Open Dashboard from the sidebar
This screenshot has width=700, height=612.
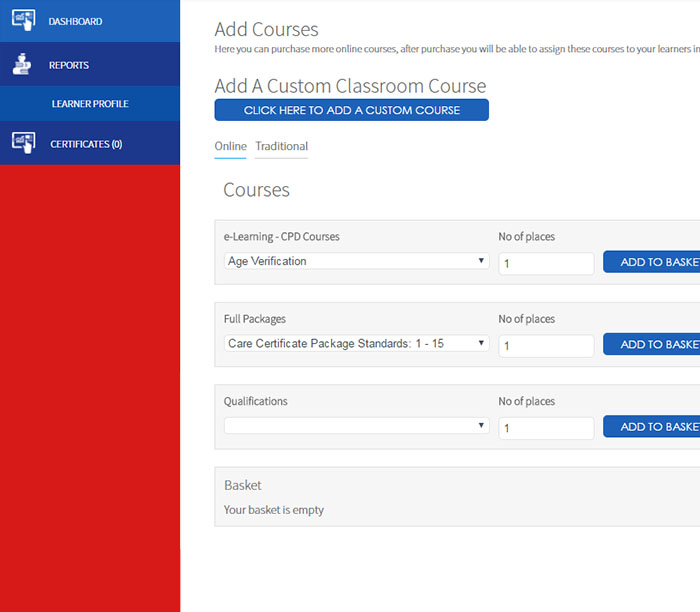point(90,21)
